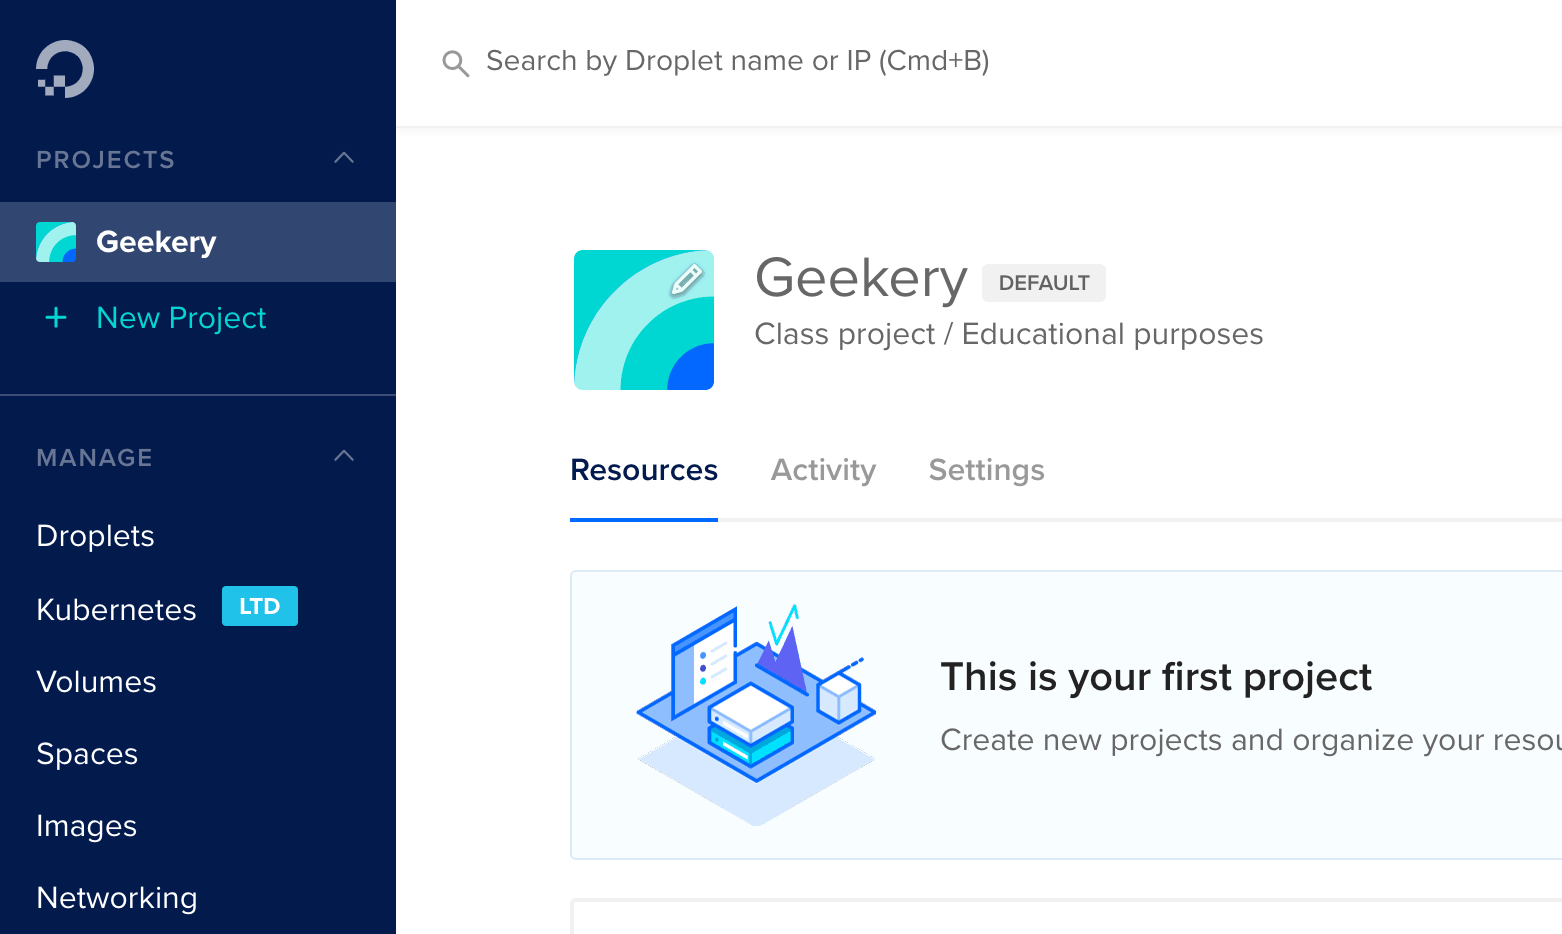Click 'This is your first project' heading
The height and width of the screenshot is (934, 1562).
(1156, 677)
